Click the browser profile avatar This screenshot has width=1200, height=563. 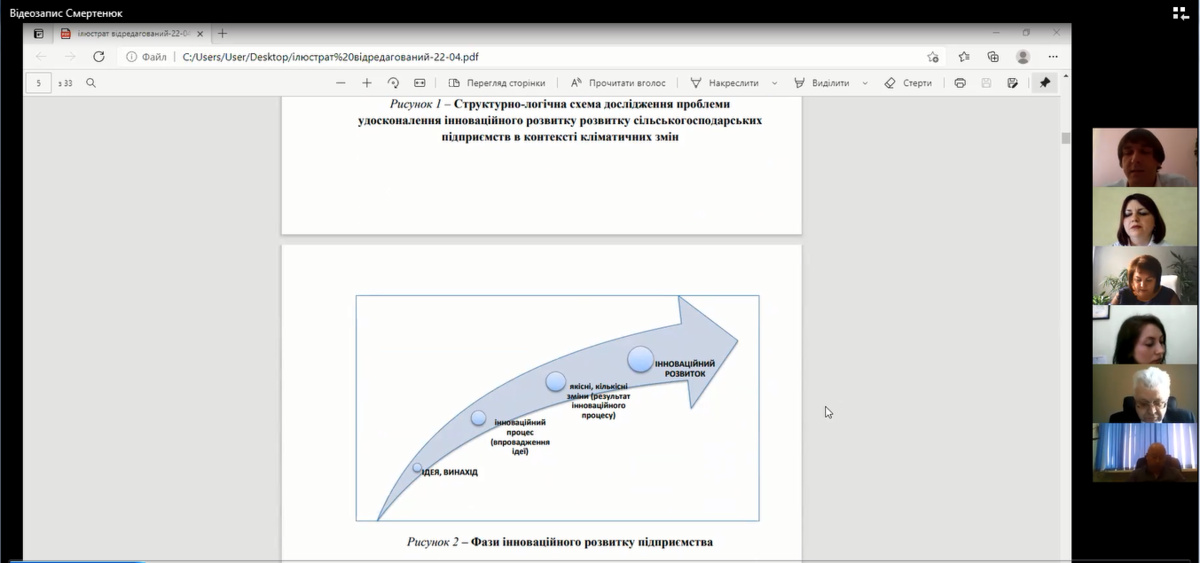coord(1023,57)
